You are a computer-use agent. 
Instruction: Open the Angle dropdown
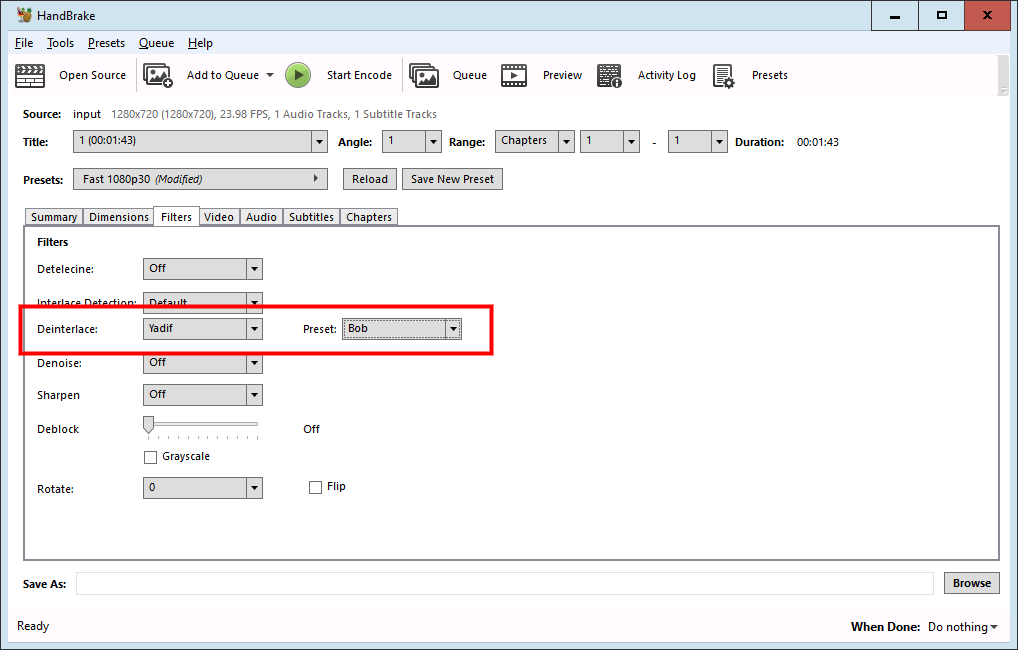click(x=412, y=142)
